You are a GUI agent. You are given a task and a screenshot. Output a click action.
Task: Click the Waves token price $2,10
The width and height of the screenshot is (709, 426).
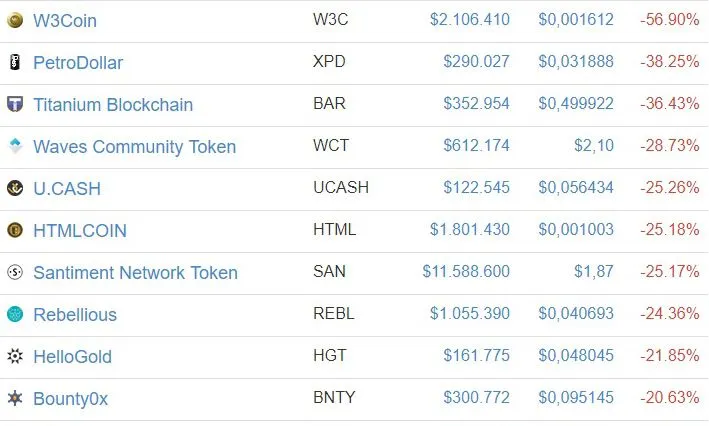point(594,146)
